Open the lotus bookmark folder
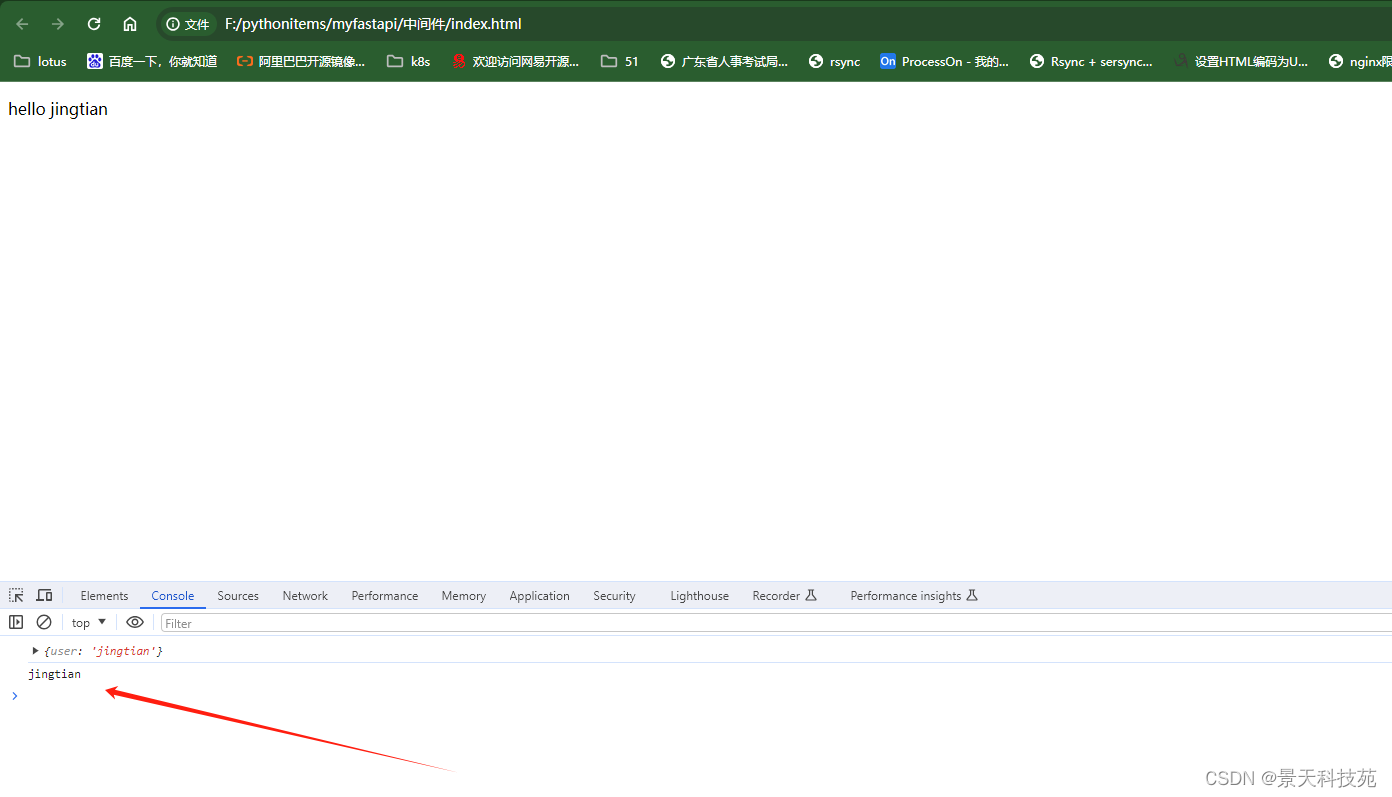 [x=40, y=61]
